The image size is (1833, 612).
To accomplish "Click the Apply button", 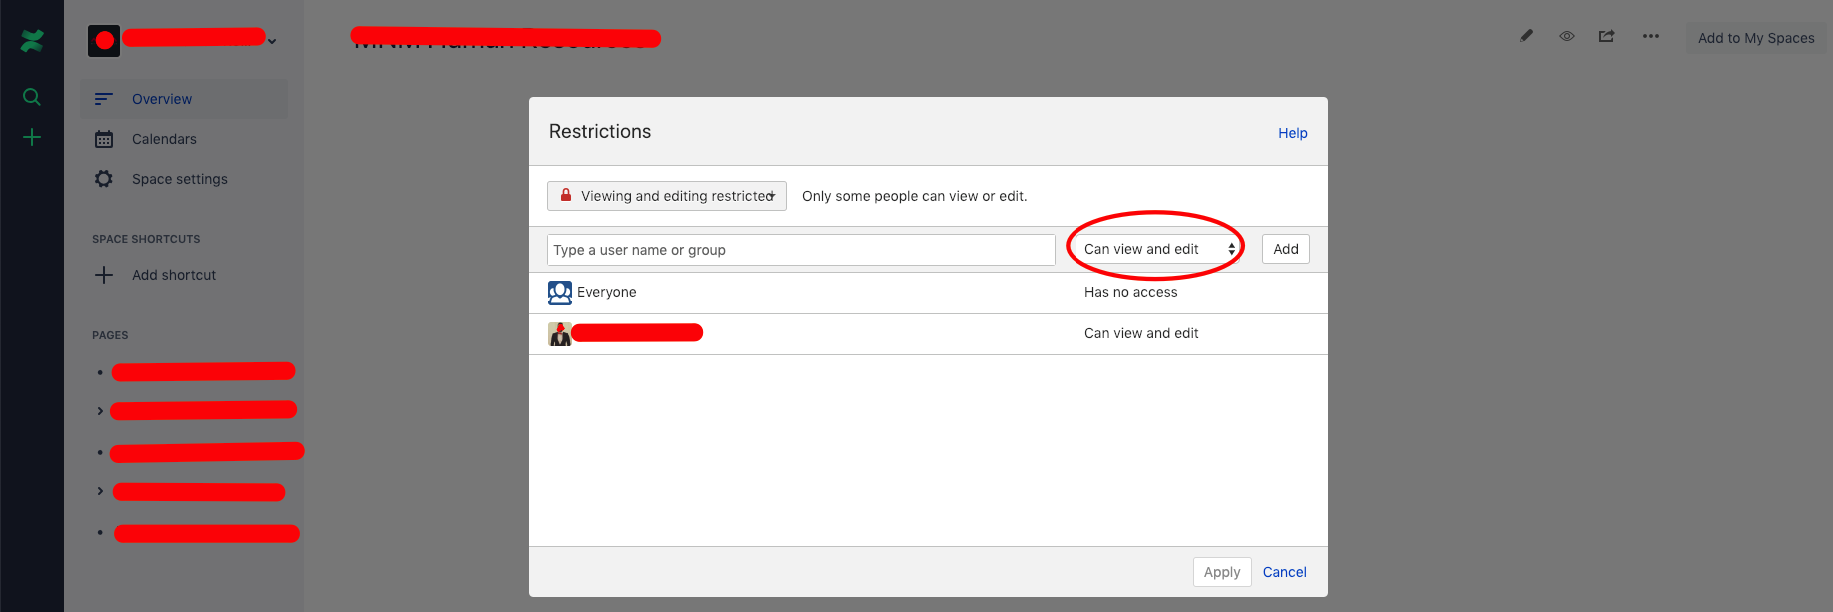I will pyautogui.click(x=1222, y=572).
